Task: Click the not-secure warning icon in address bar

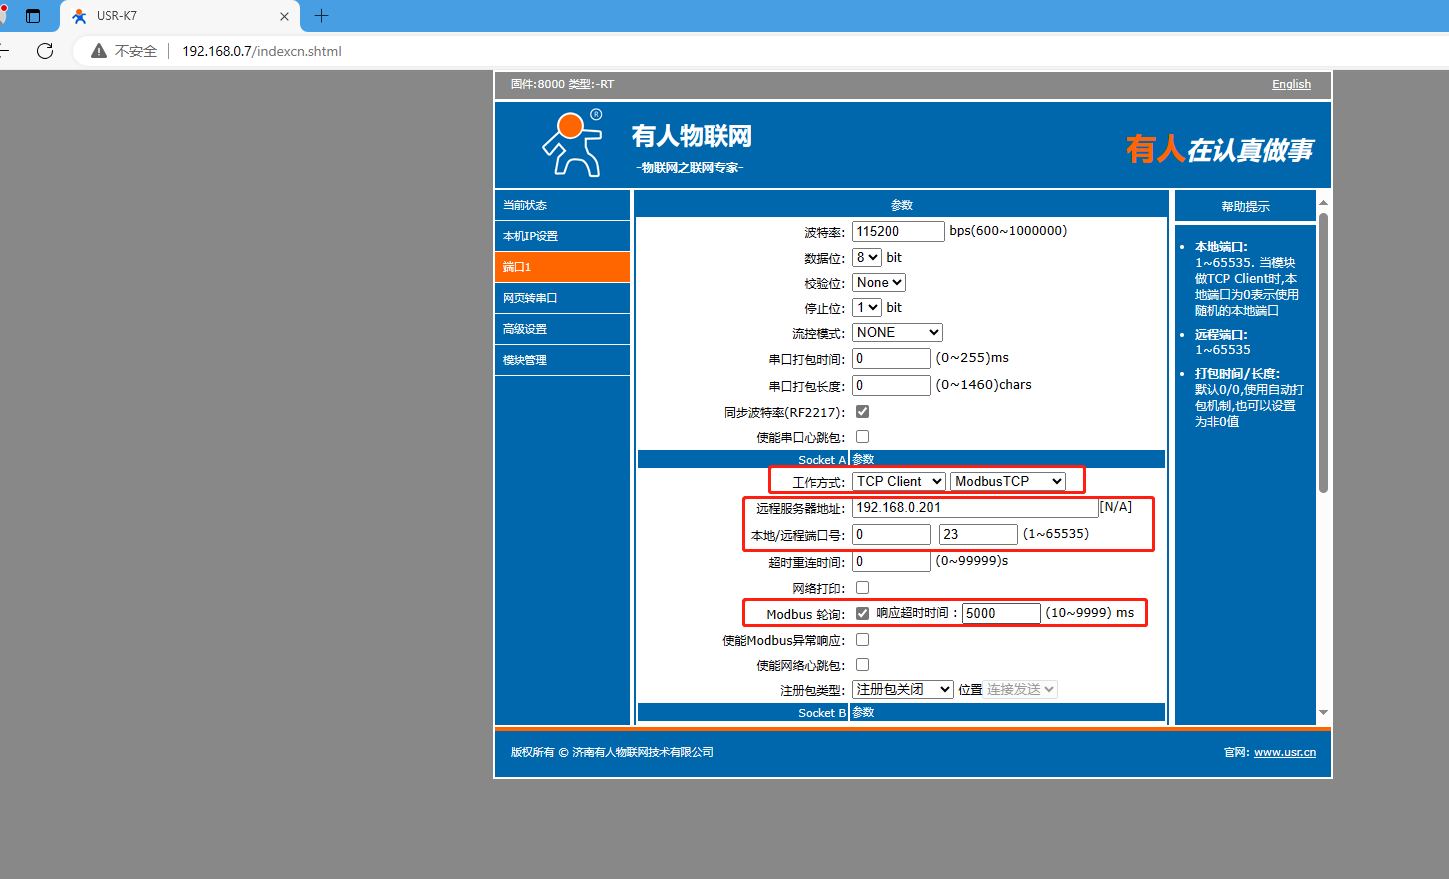Action: point(99,51)
